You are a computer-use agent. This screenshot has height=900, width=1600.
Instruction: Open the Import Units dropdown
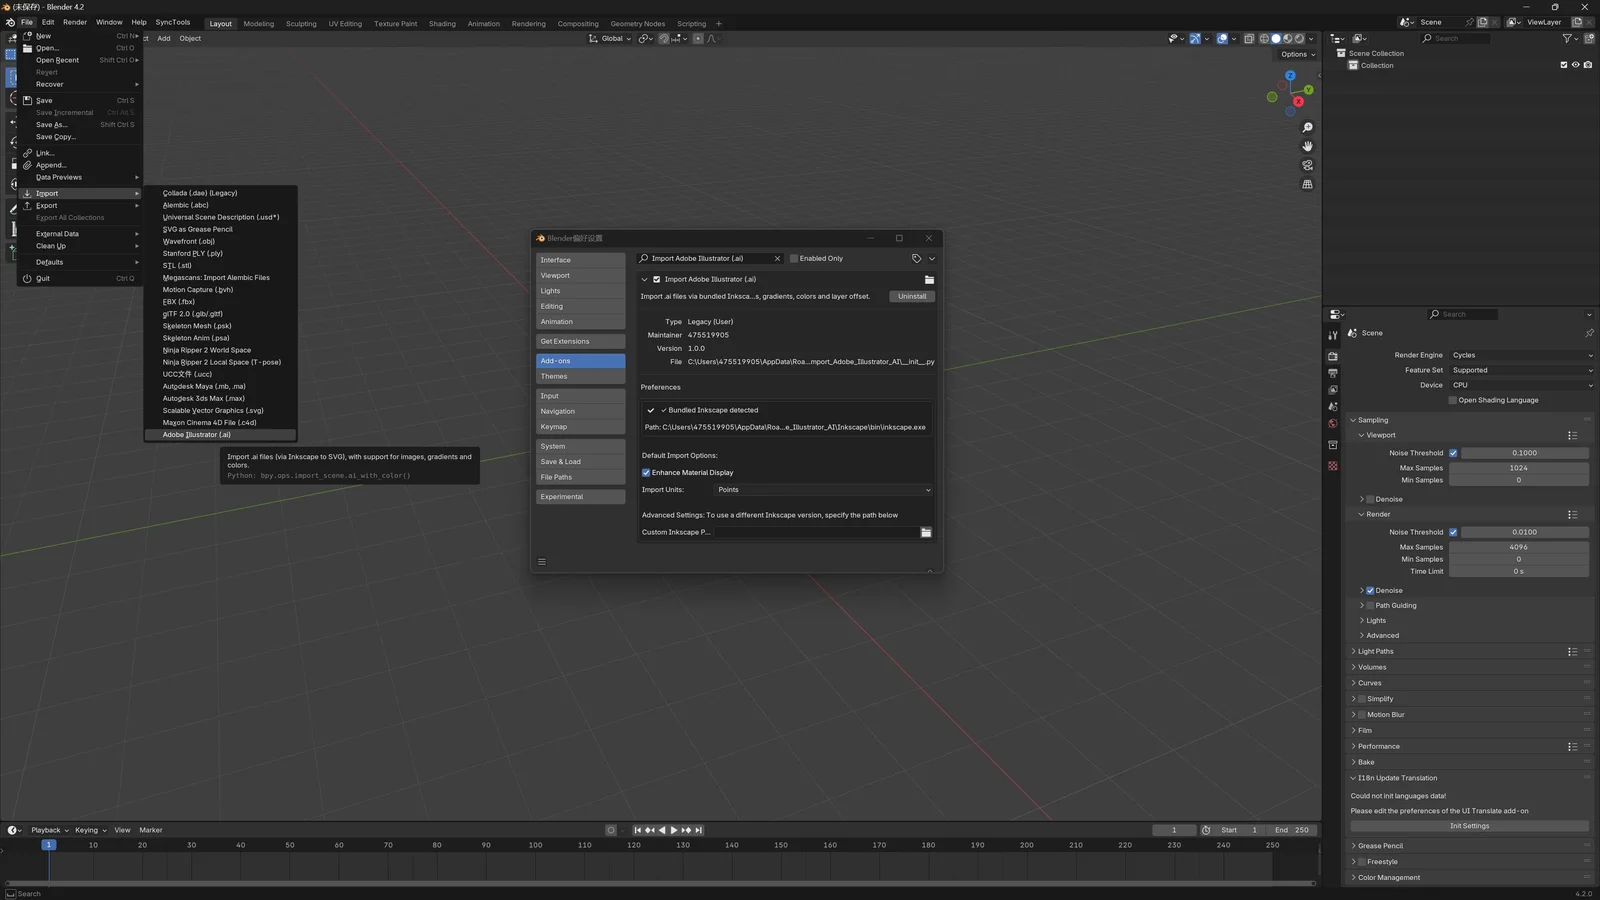point(822,489)
